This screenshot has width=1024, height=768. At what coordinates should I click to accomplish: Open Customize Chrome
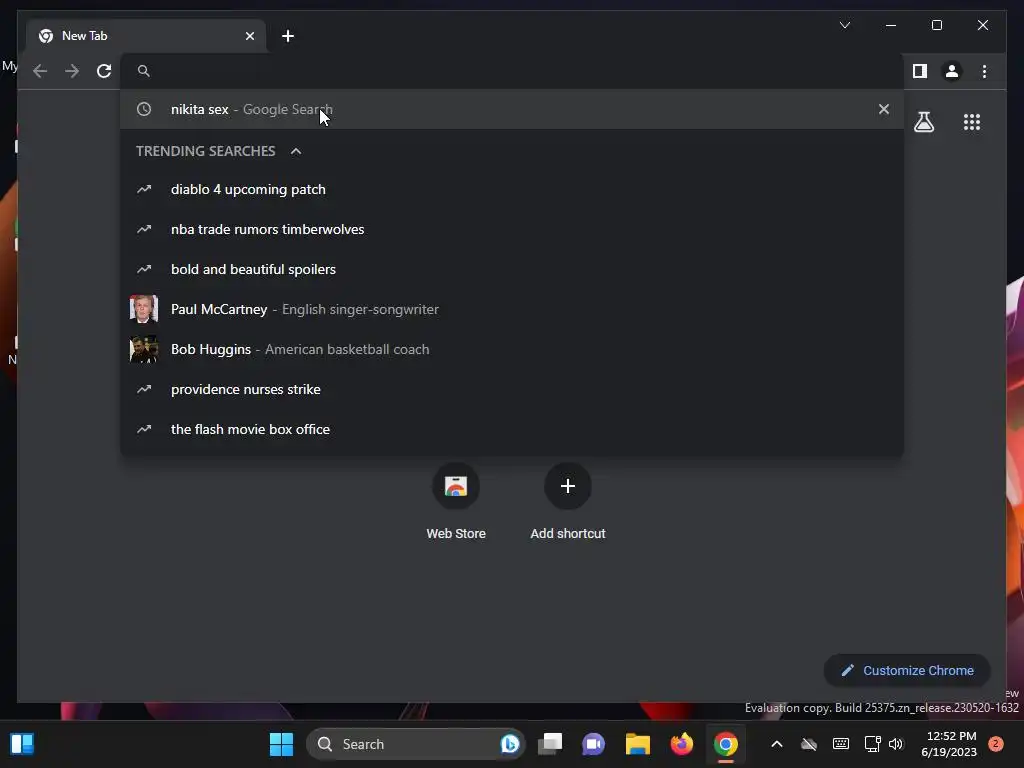pyautogui.click(x=907, y=671)
